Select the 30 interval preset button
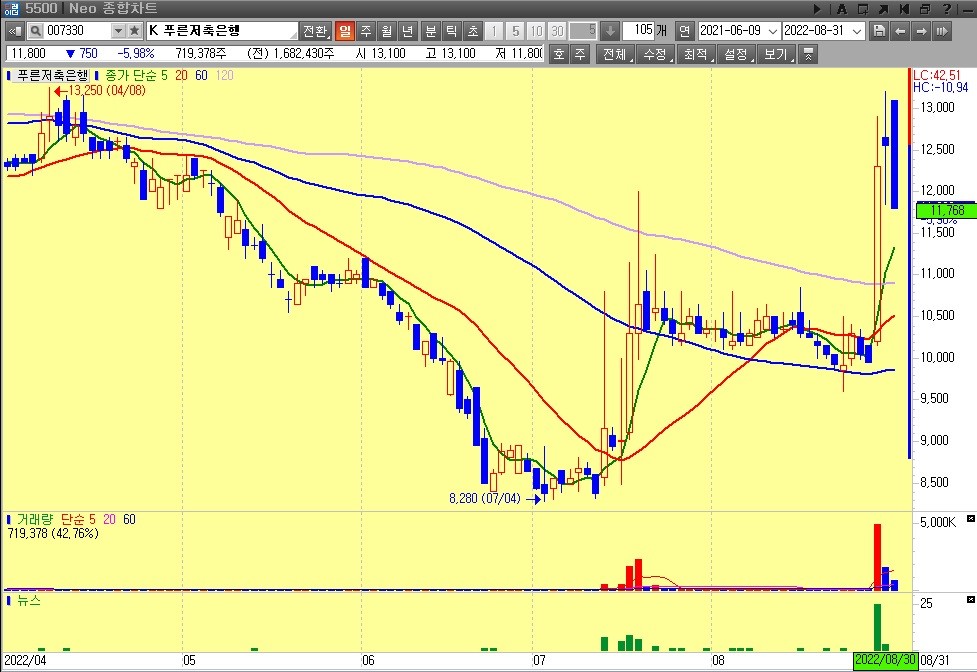The height and width of the screenshot is (672, 977). (557, 31)
